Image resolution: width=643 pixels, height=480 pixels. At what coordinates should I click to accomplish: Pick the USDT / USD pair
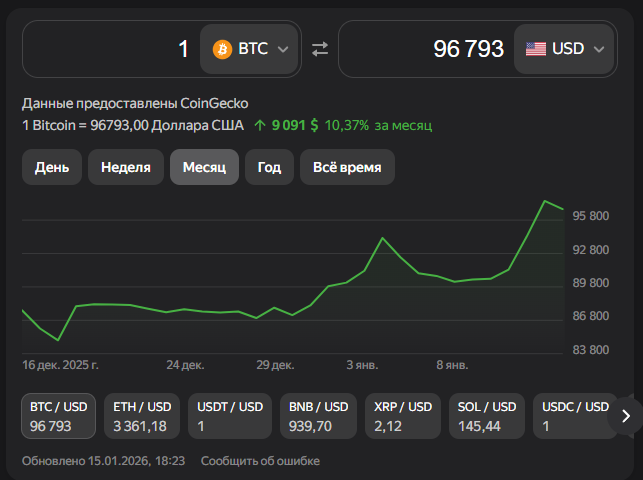coord(229,416)
